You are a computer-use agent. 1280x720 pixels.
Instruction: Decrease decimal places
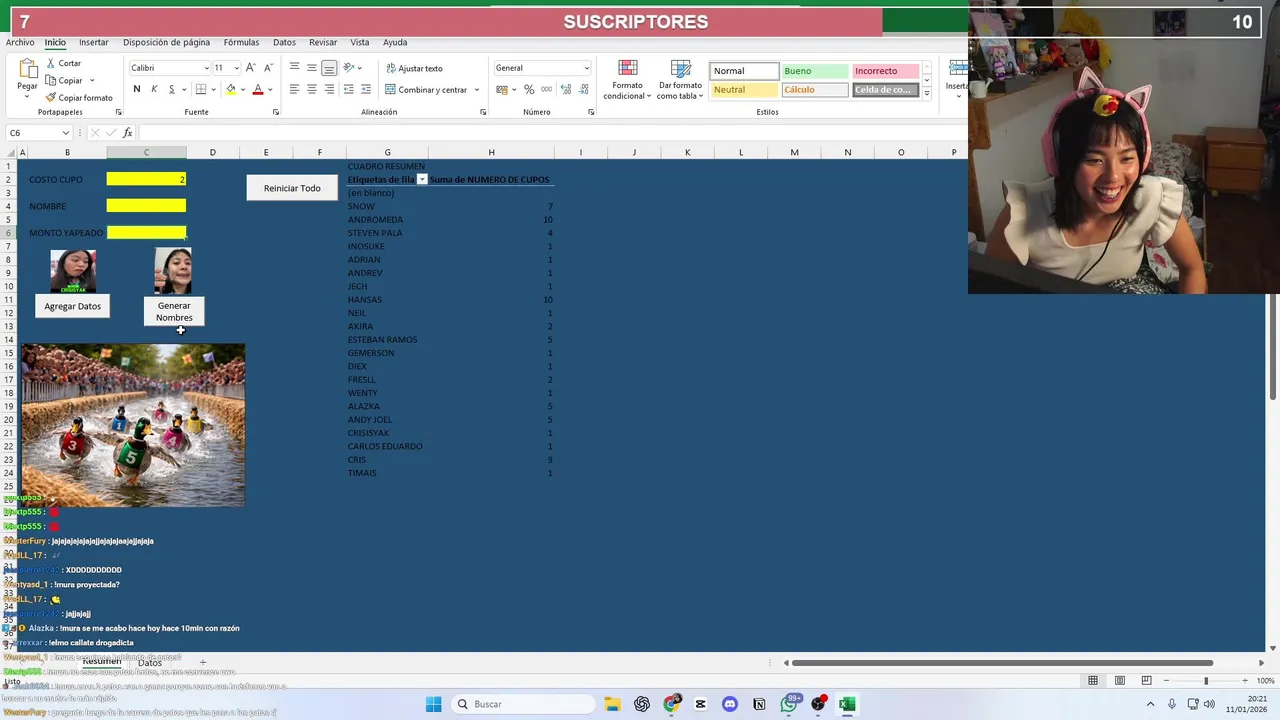[582, 89]
